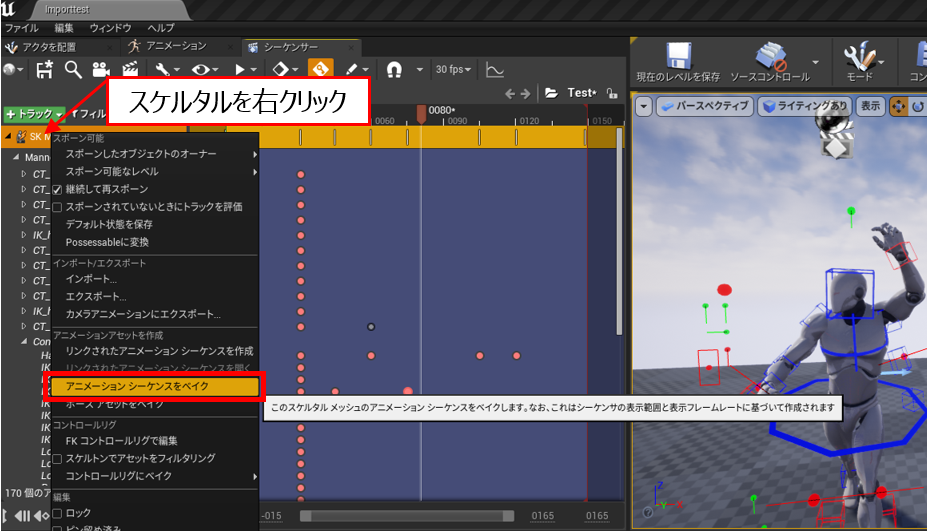The image size is (927, 531).
Task: Expand the first CT_ track row
Action: point(24,174)
